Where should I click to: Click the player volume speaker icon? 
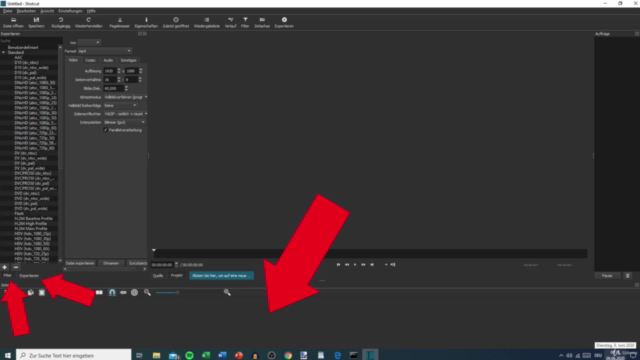[x=393, y=264]
